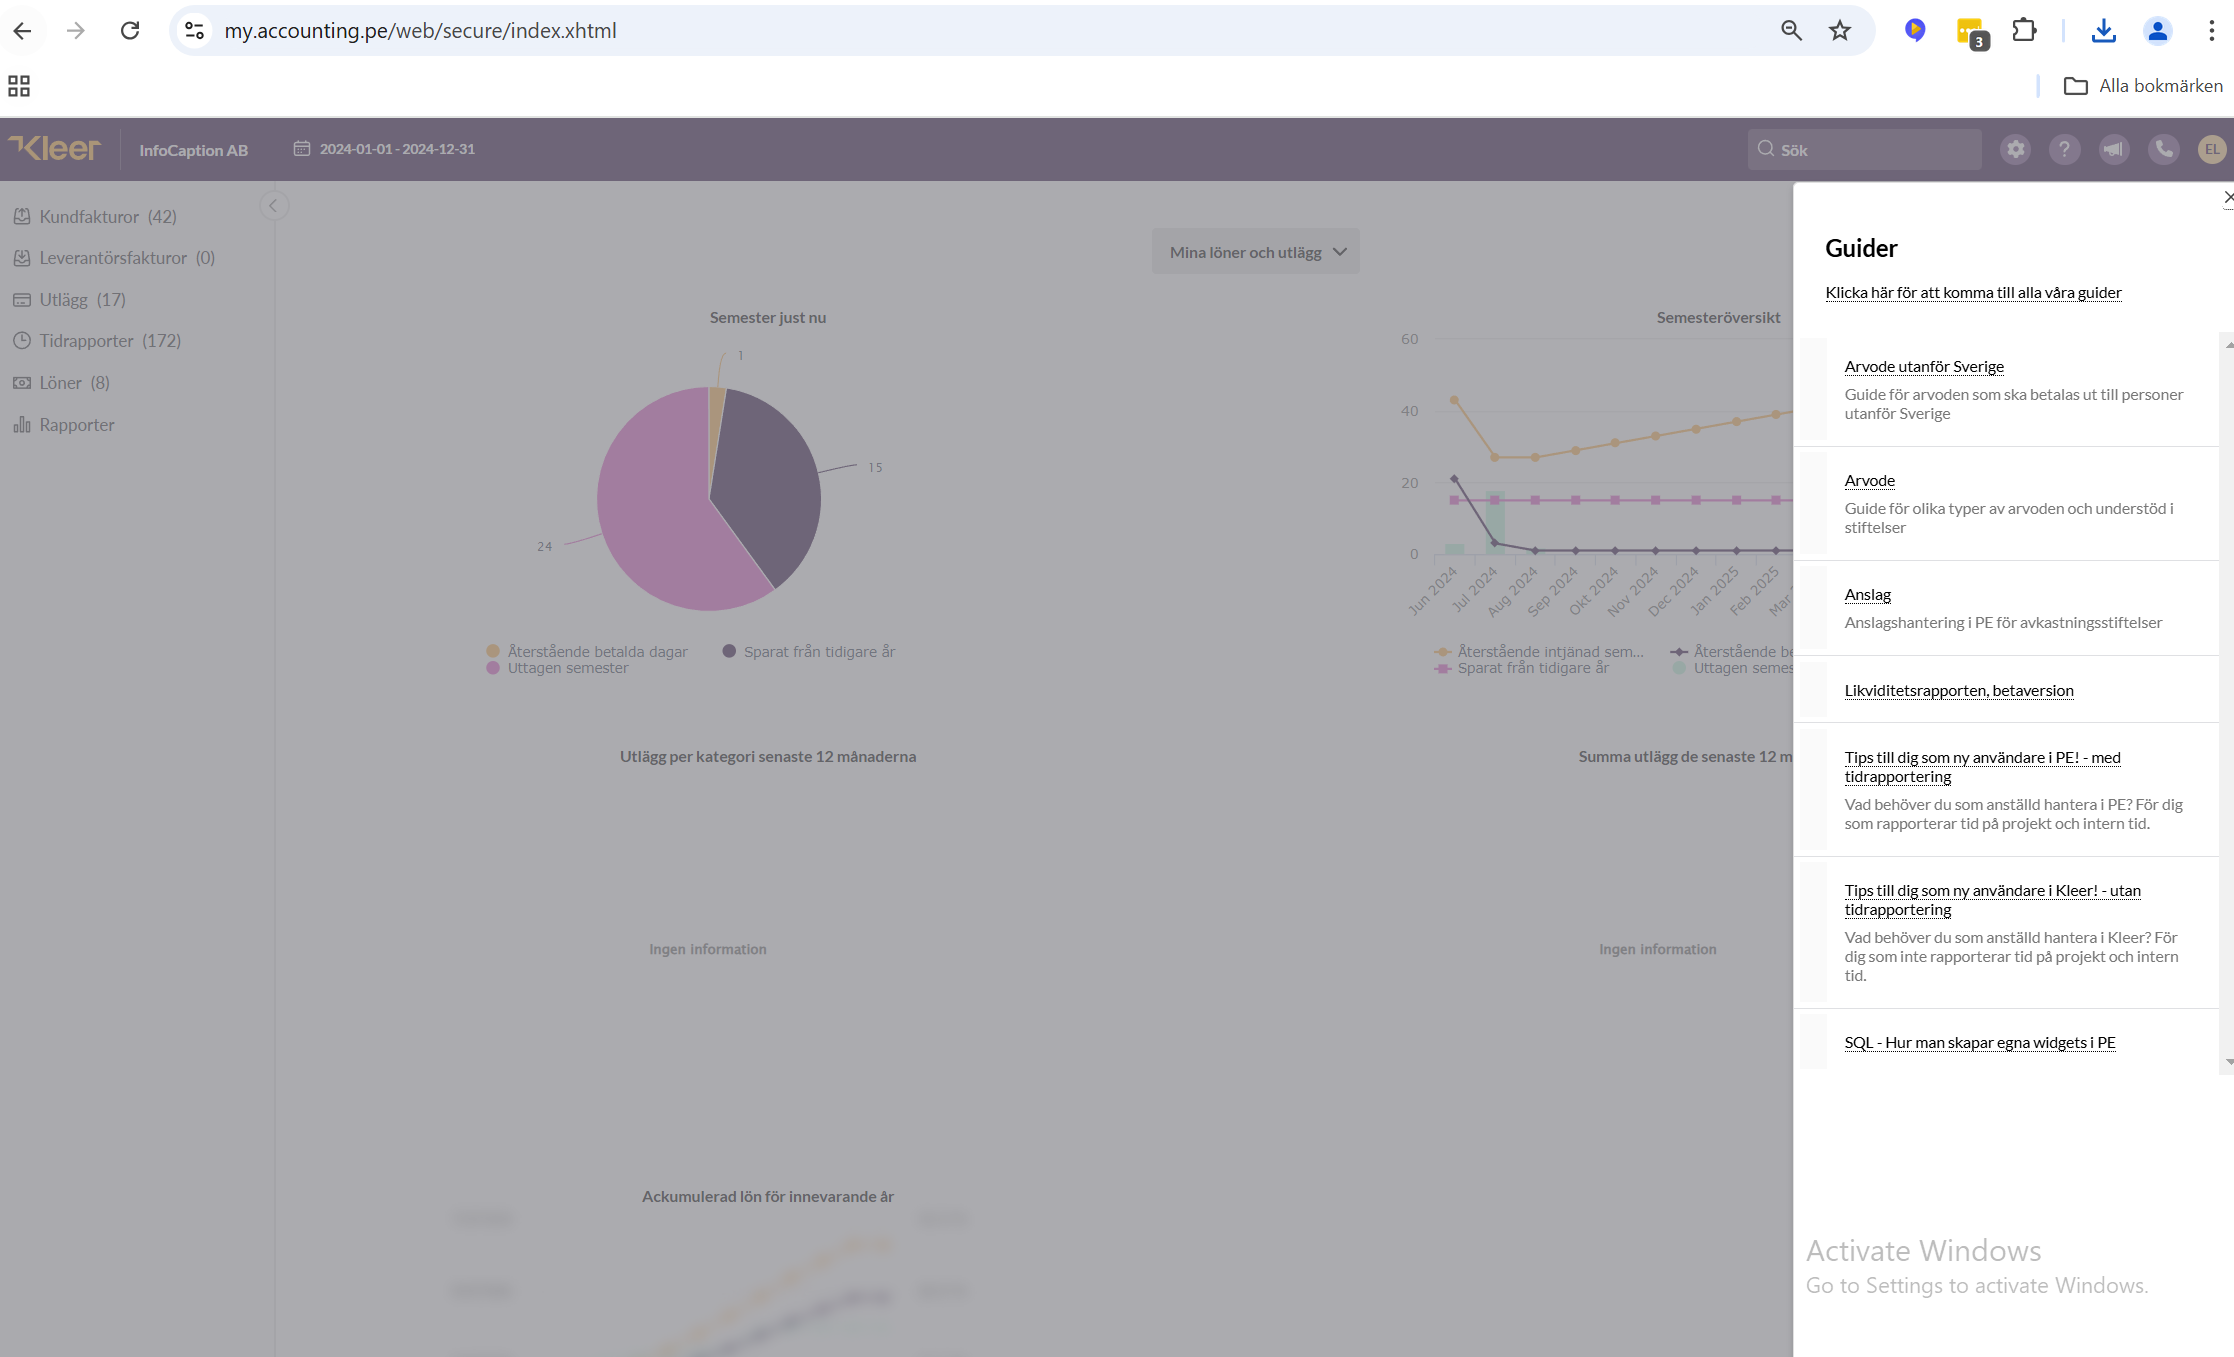Open site information icon in address bar
The image size is (2234, 1357).
pos(194,31)
